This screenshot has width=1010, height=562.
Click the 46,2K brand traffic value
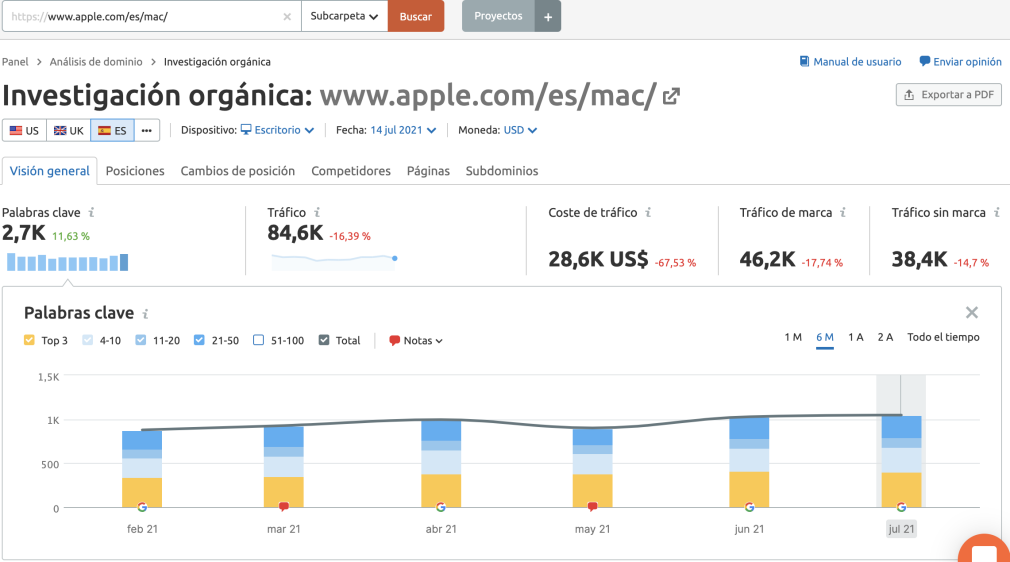tap(767, 259)
